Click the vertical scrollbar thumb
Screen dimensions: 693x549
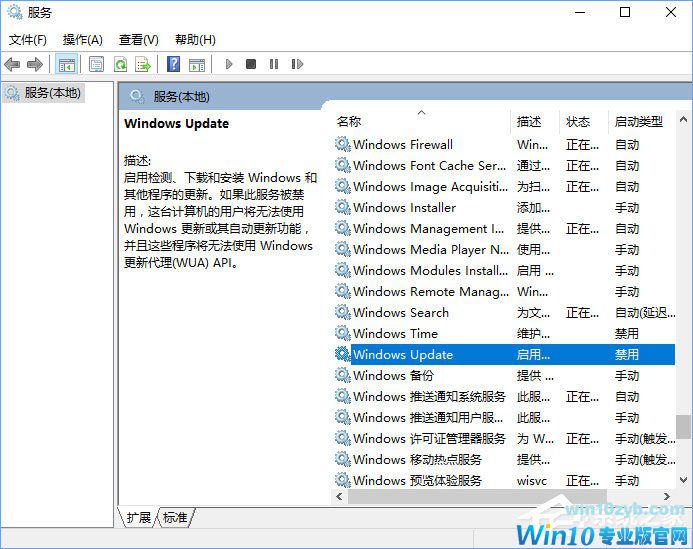click(683, 427)
